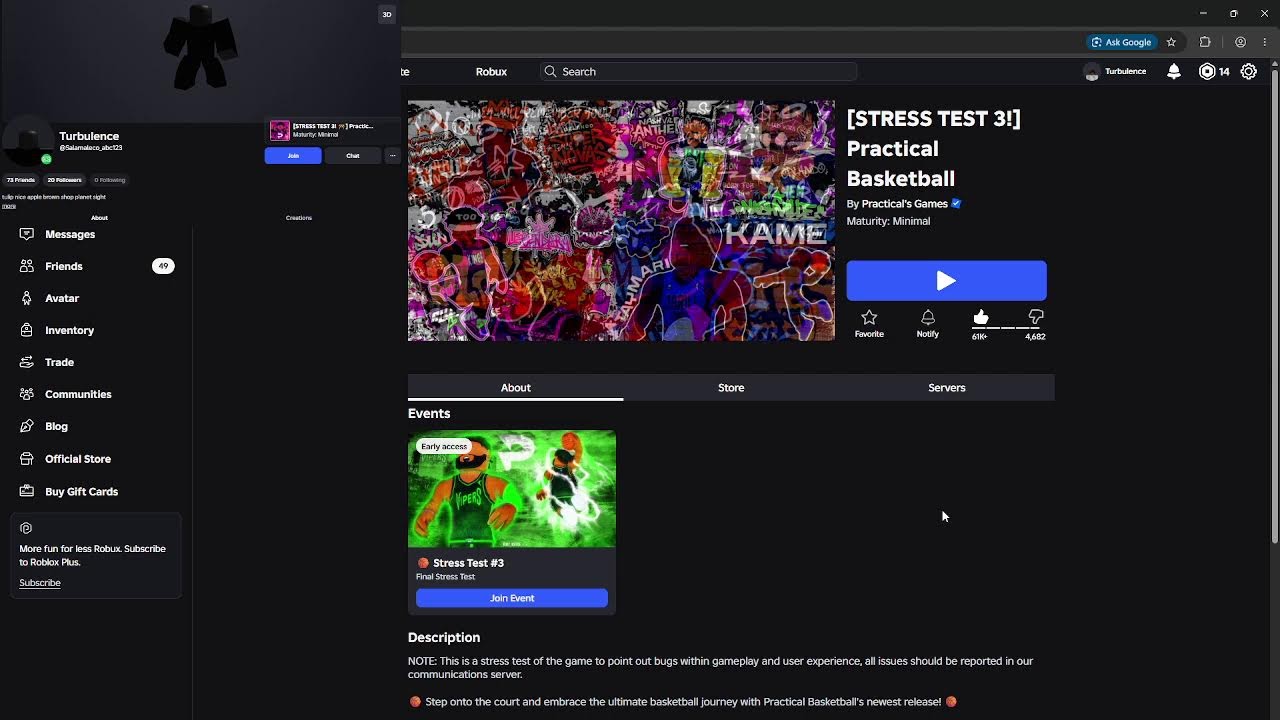Click the notifications bell in Roblox header
The height and width of the screenshot is (720, 1280).
pyautogui.click(x=1174, y=71)
